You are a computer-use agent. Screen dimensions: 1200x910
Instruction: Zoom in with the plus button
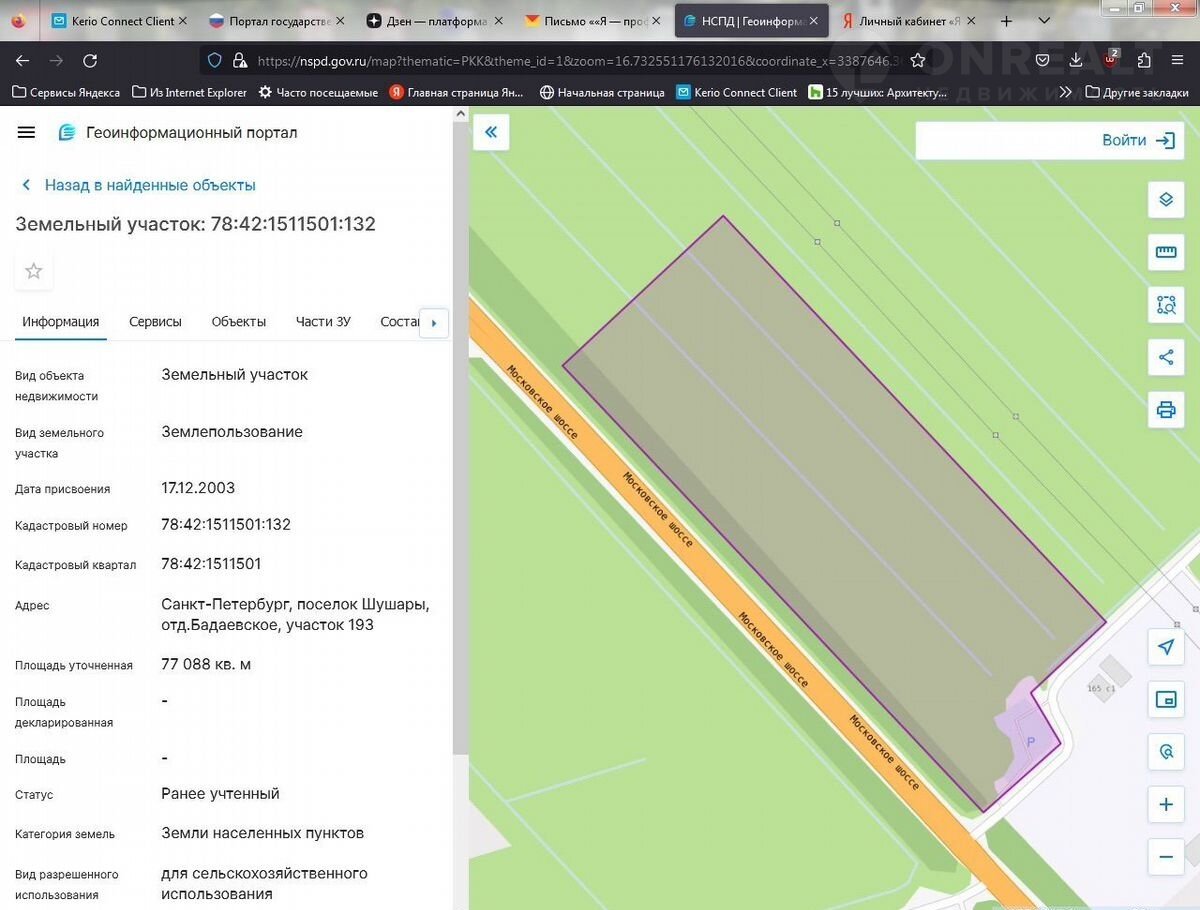[x=1165, y=804]
